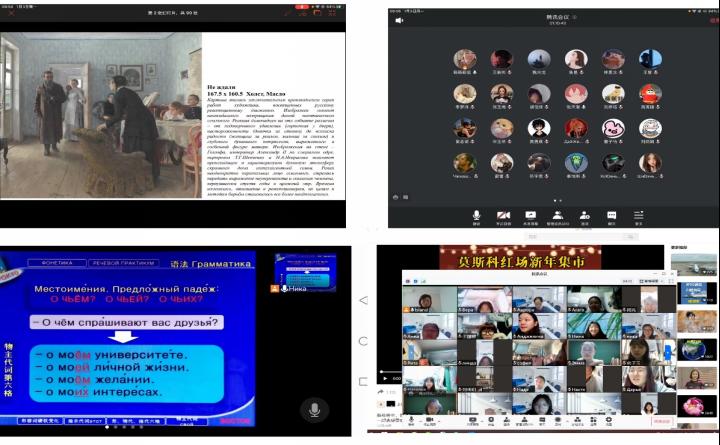Open the more options list icon
The height and width of the screenshot is (445, 720).
[x=638, y=213]
